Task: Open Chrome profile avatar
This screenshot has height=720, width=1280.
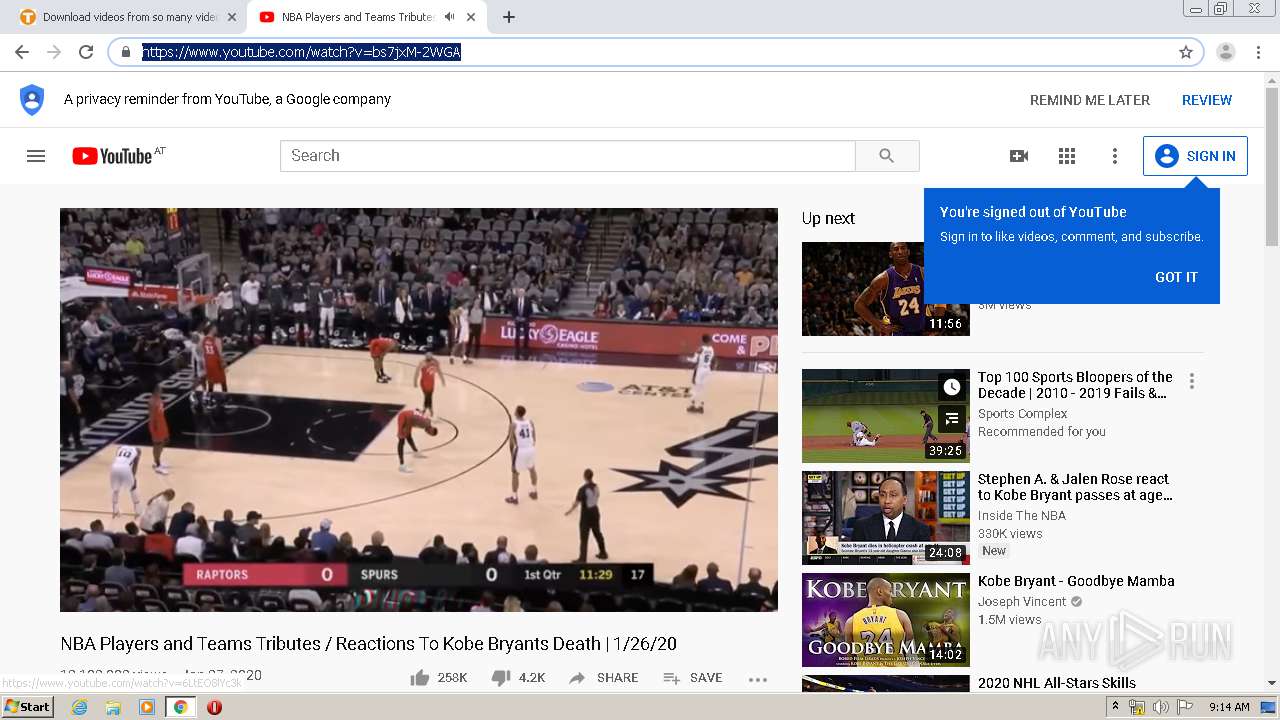Action: 1226,52
